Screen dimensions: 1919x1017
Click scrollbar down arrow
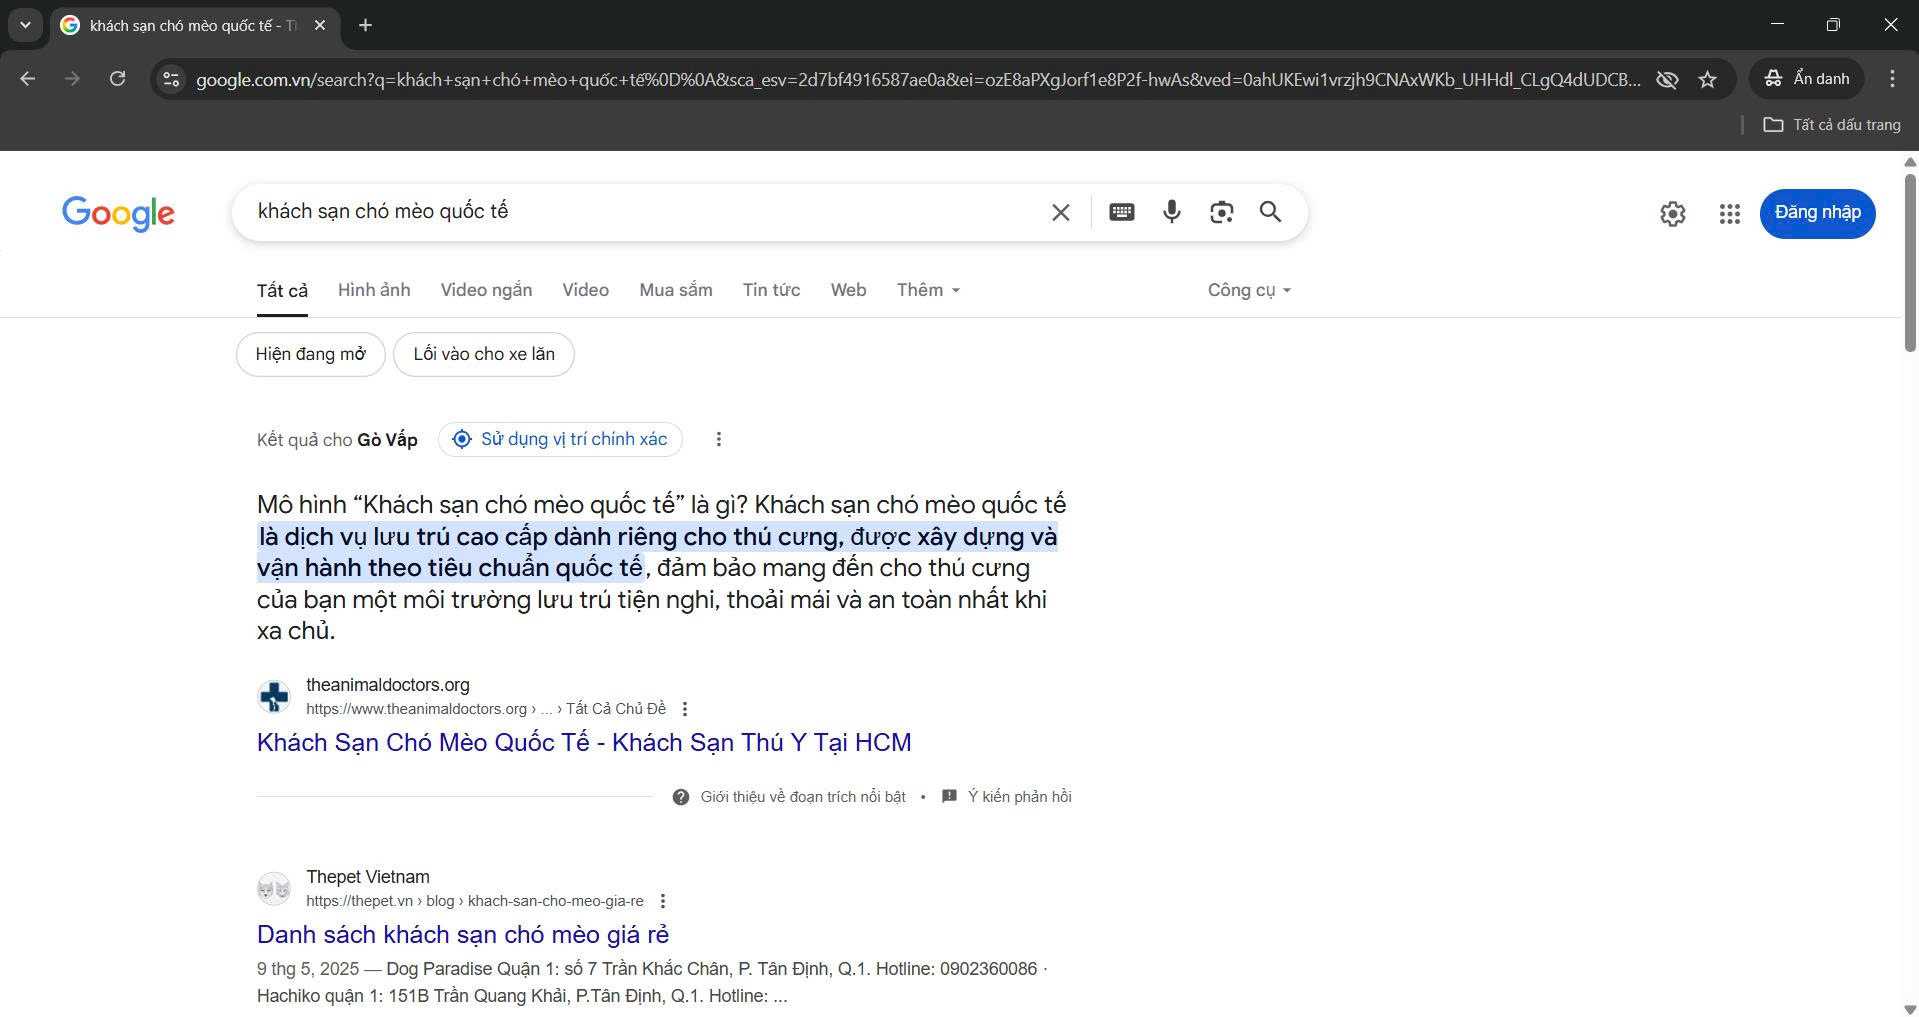point(1910,1008)
